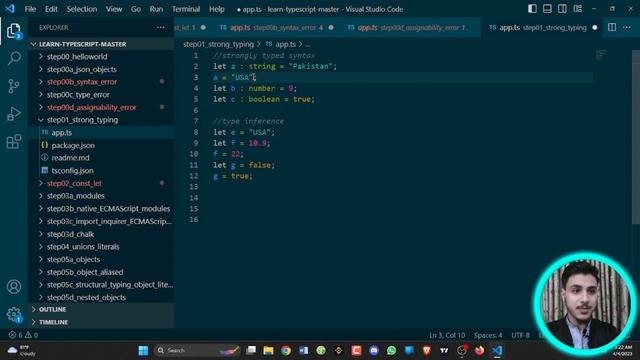Open editor more actions ellipsis

click(627, 27)
